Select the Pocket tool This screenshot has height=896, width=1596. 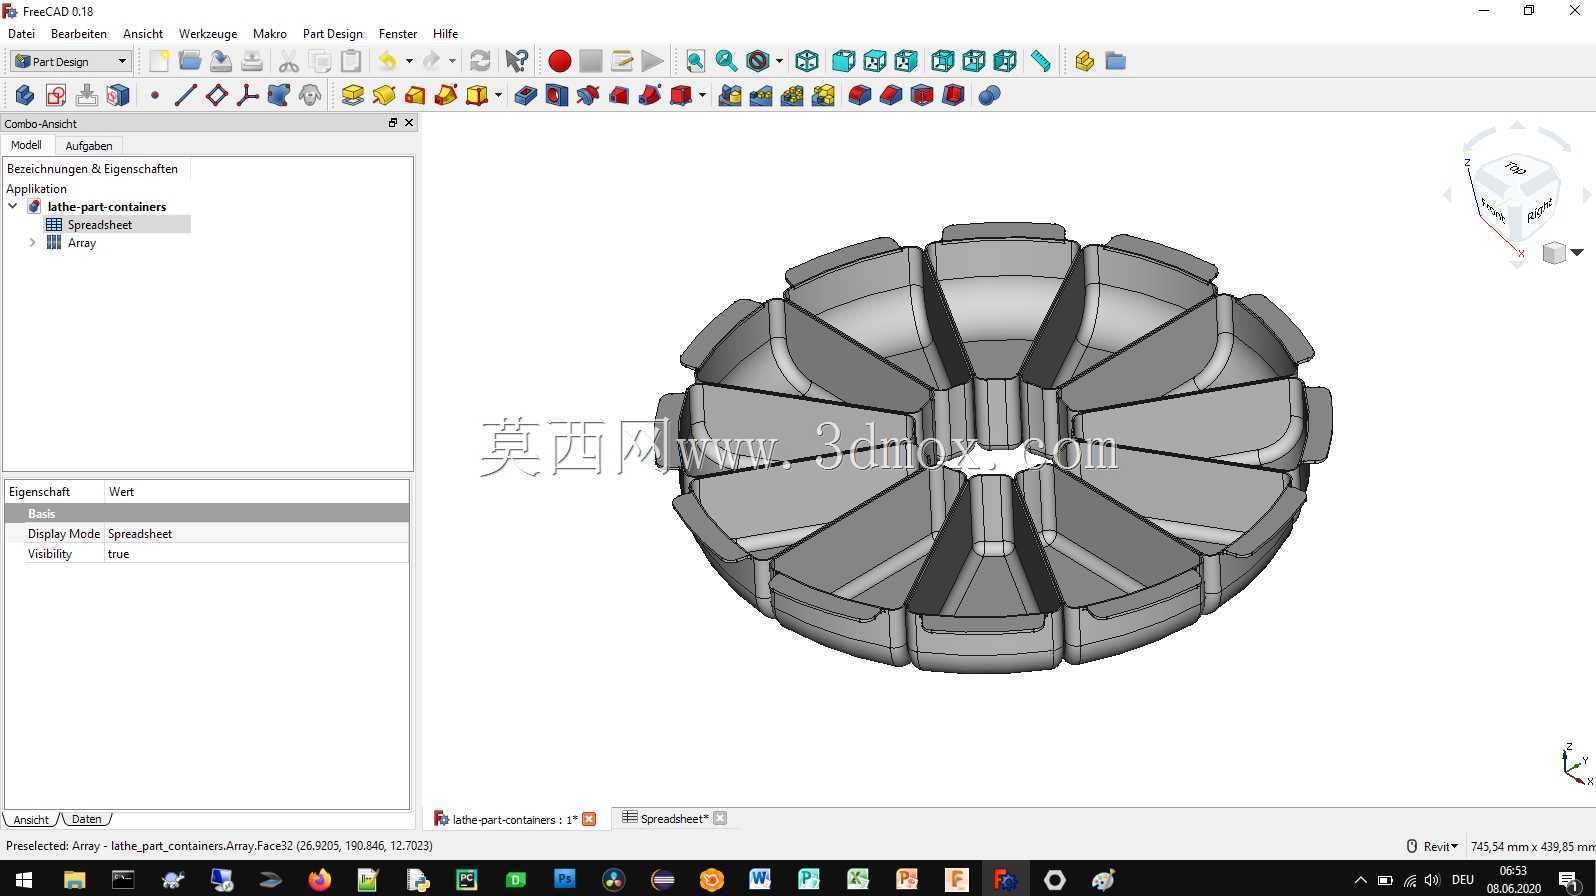[x=526, y=95]
